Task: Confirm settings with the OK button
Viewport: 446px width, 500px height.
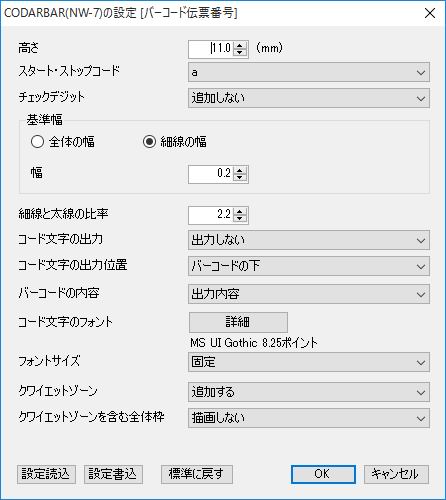Action: click(x=323, y=474)
